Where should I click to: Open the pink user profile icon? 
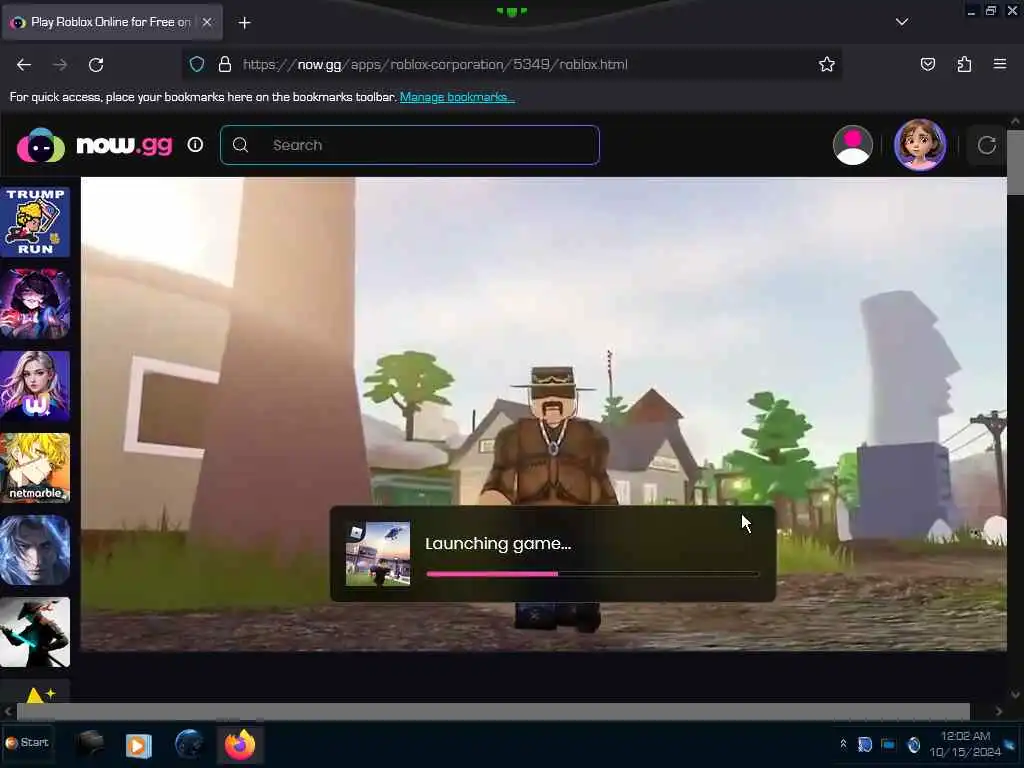tap(853, 145)
